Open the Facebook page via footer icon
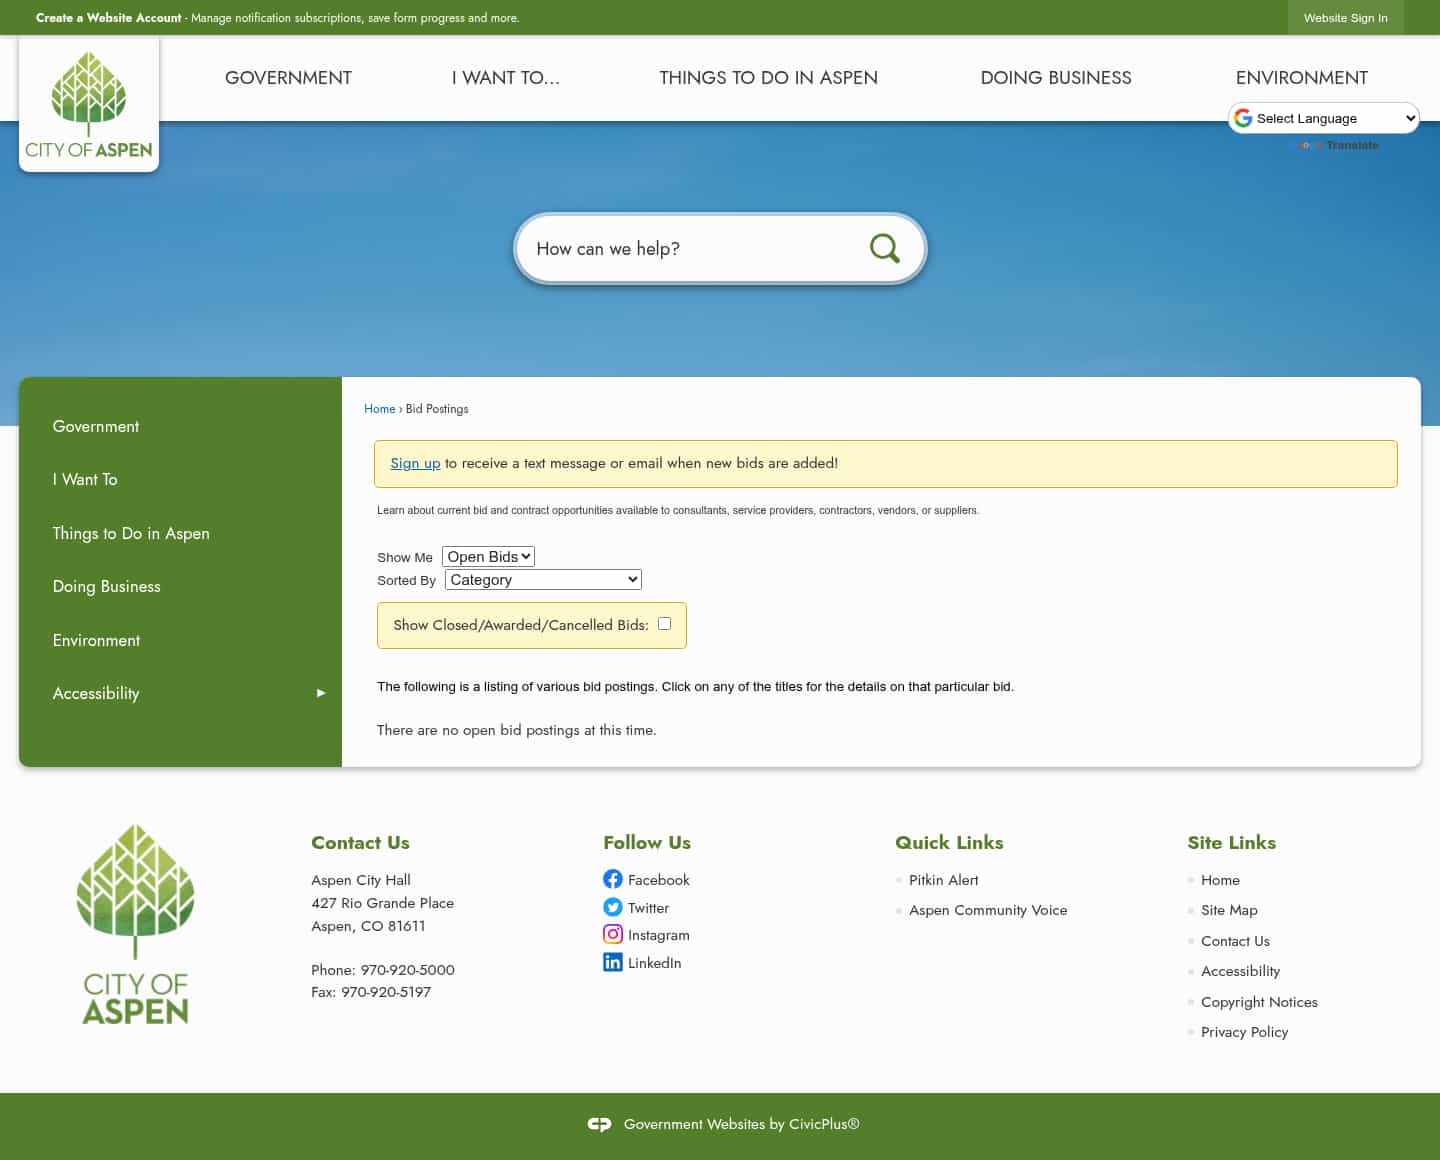This screenshot has height=1160, width=1440. pos(613,879)
